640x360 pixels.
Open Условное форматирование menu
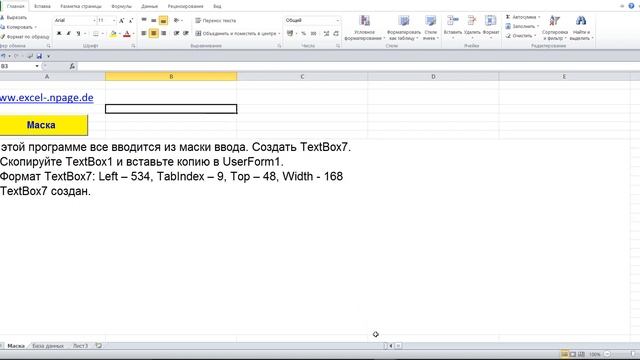[x=364, y=28]
